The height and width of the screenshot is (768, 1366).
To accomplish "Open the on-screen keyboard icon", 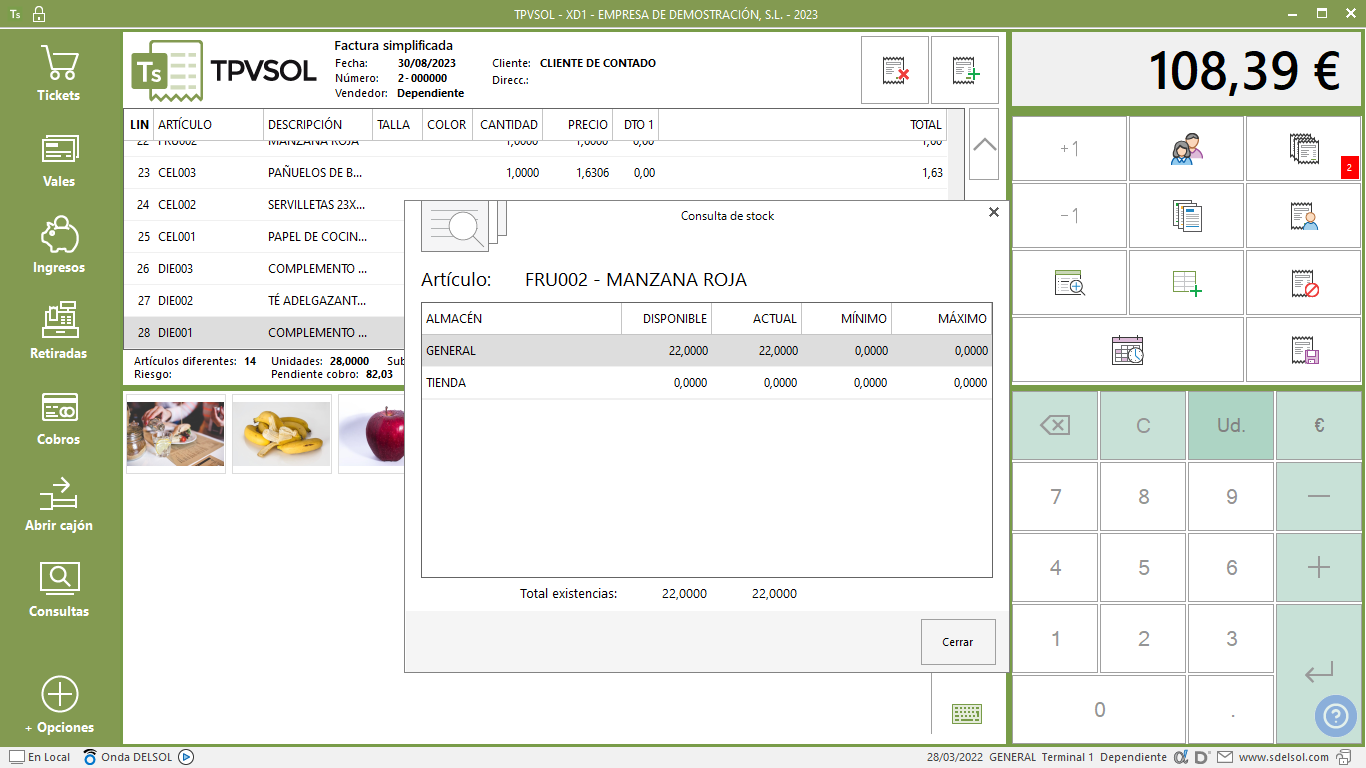I will 966,713.
